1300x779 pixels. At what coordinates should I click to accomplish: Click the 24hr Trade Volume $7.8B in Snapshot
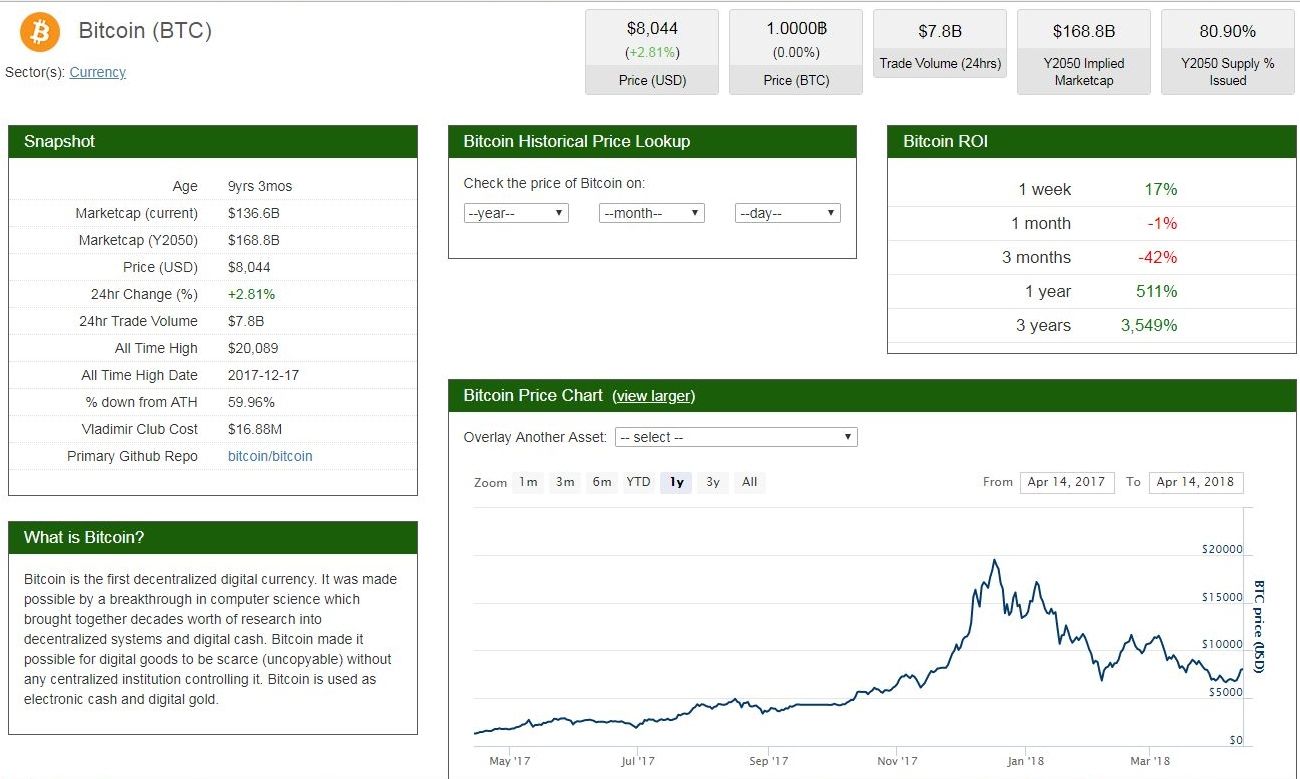[x=245, y=321]
